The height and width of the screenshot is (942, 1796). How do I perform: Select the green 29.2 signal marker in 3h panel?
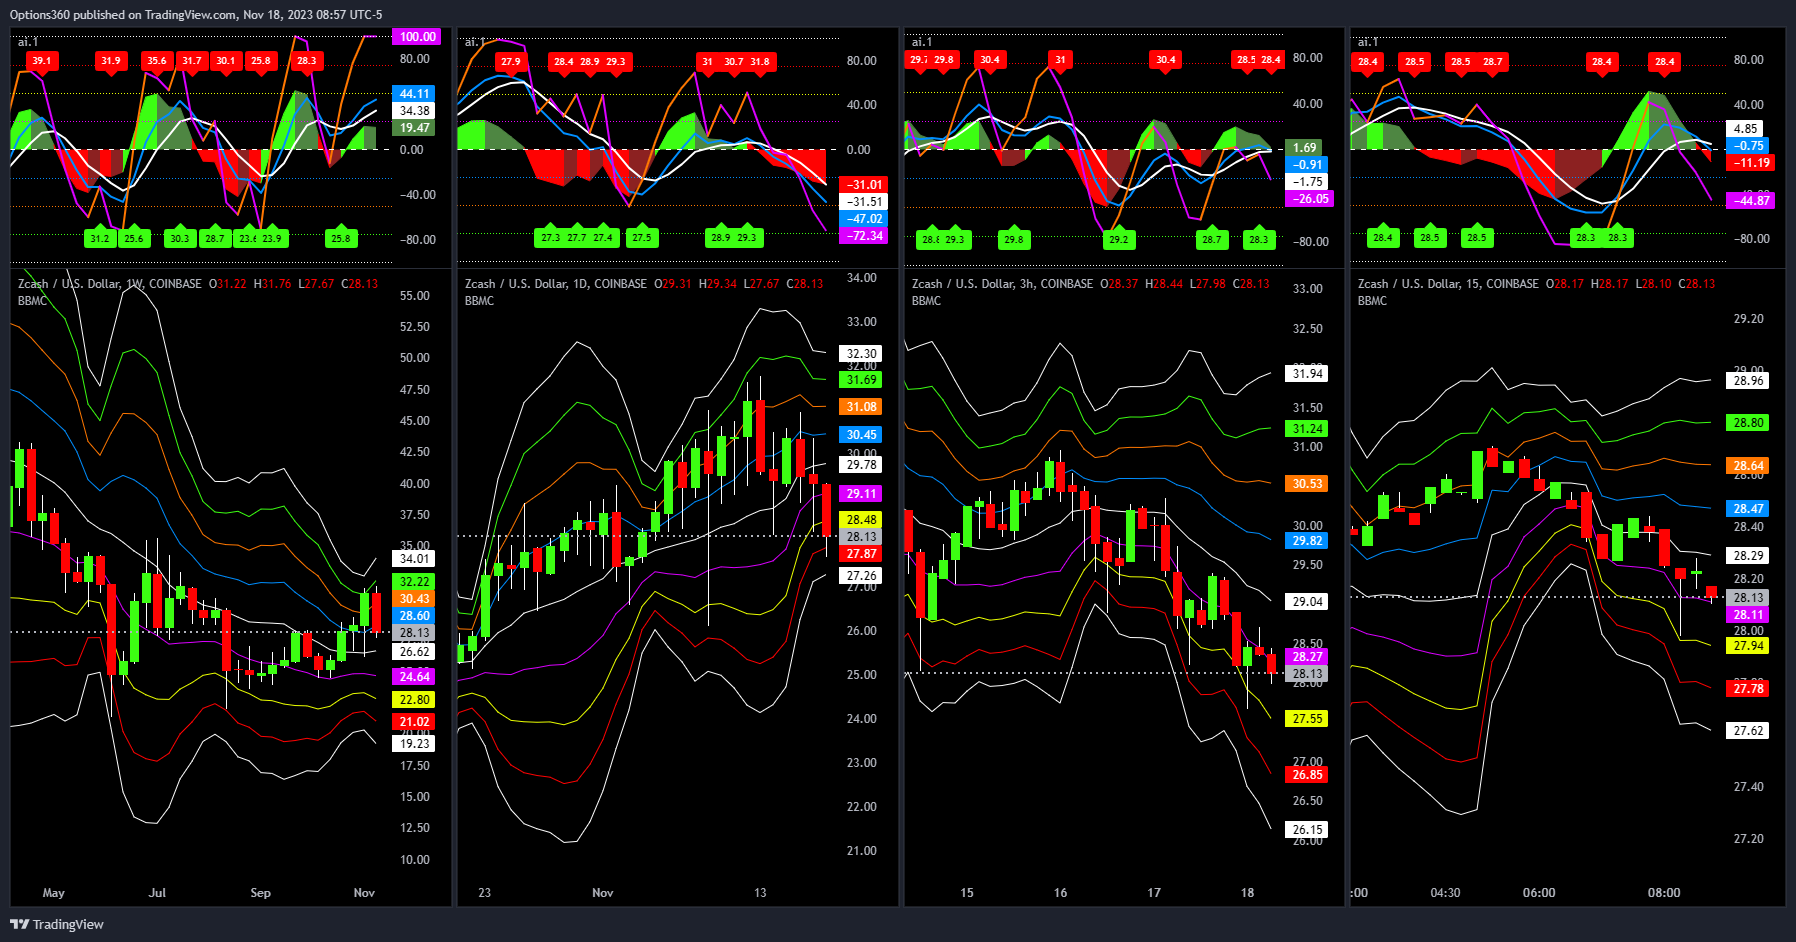coord(1118,239)
